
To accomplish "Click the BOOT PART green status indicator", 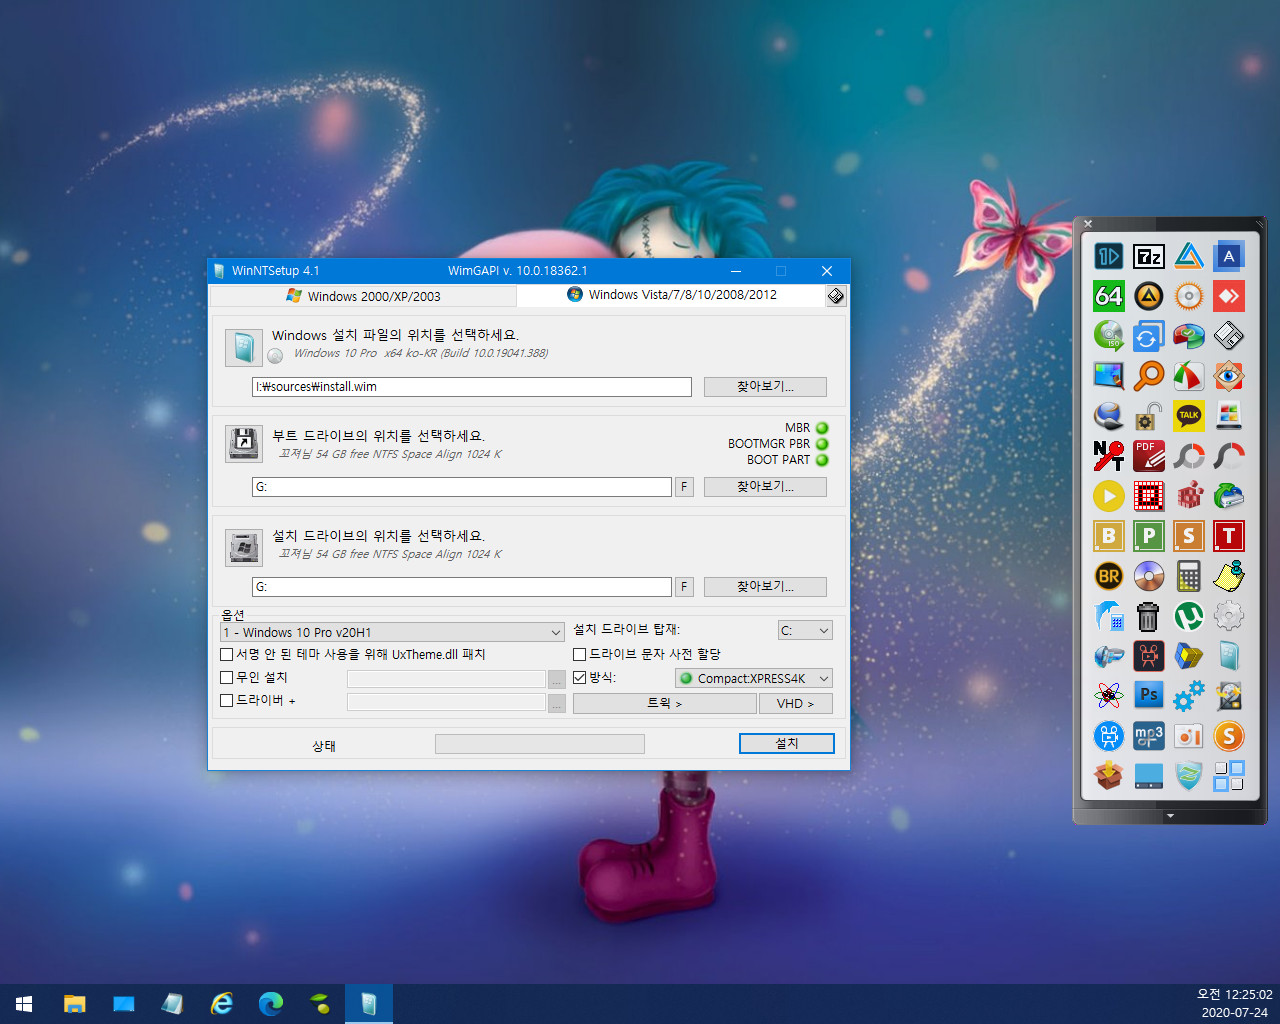I will [x=822, y=460].
